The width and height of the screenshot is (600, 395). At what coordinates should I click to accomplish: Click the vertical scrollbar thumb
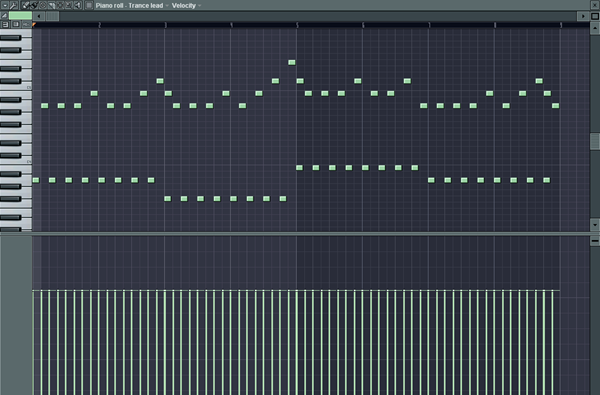pos(595,141)
